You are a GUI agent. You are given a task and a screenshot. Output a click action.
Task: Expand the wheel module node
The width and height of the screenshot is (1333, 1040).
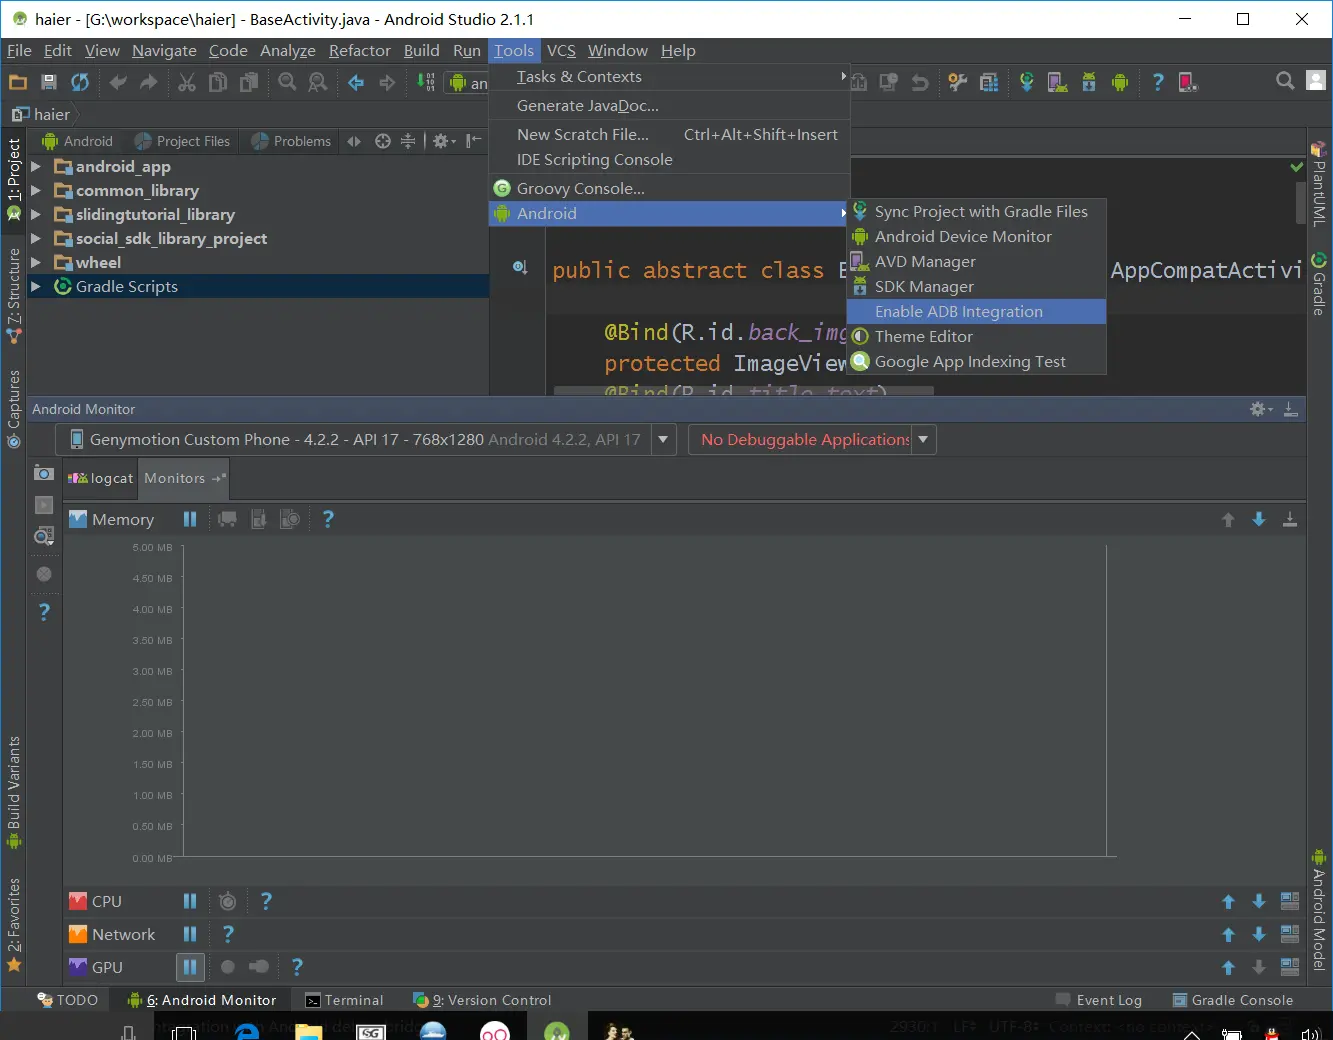pos(36,262)
